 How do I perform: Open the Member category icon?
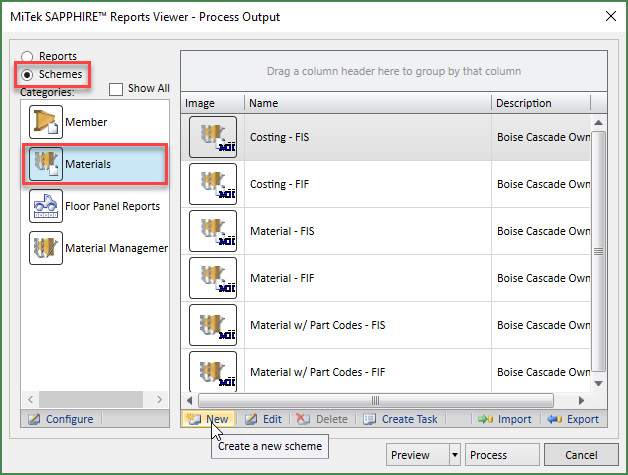tap(46, 122)
